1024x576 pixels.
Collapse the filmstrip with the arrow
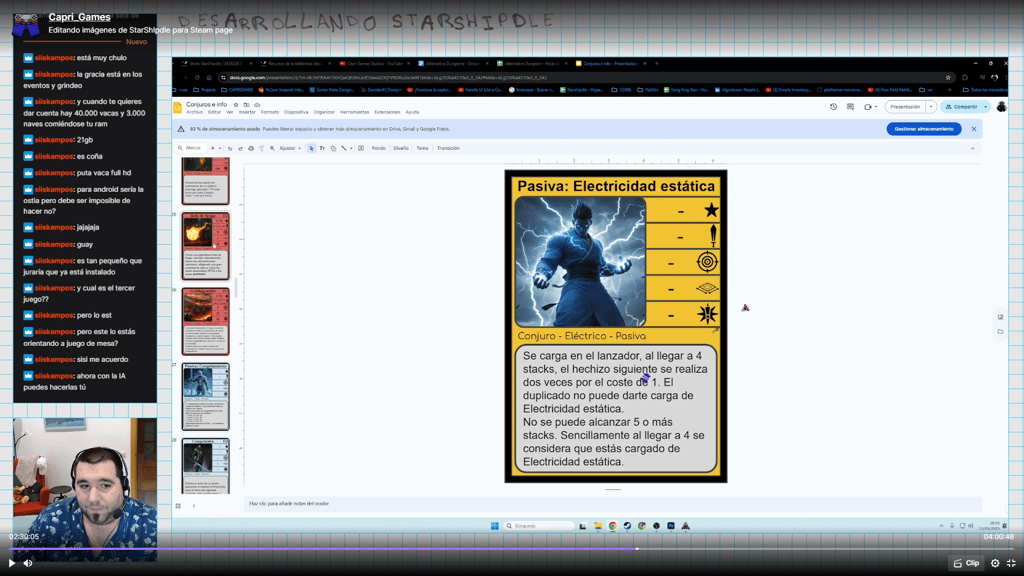[x=194, y=505]
